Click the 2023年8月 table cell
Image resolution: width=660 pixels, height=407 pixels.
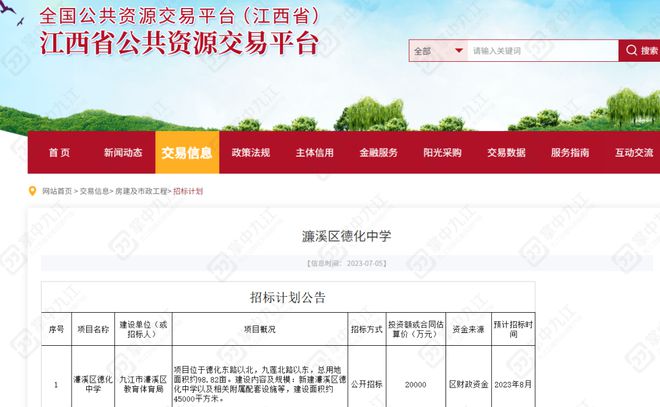pyautogui.click(x=513, y=384)
